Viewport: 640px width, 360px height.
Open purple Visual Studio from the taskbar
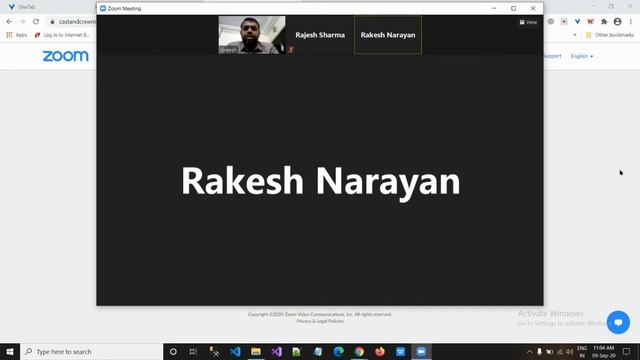(x=277, y=351)
